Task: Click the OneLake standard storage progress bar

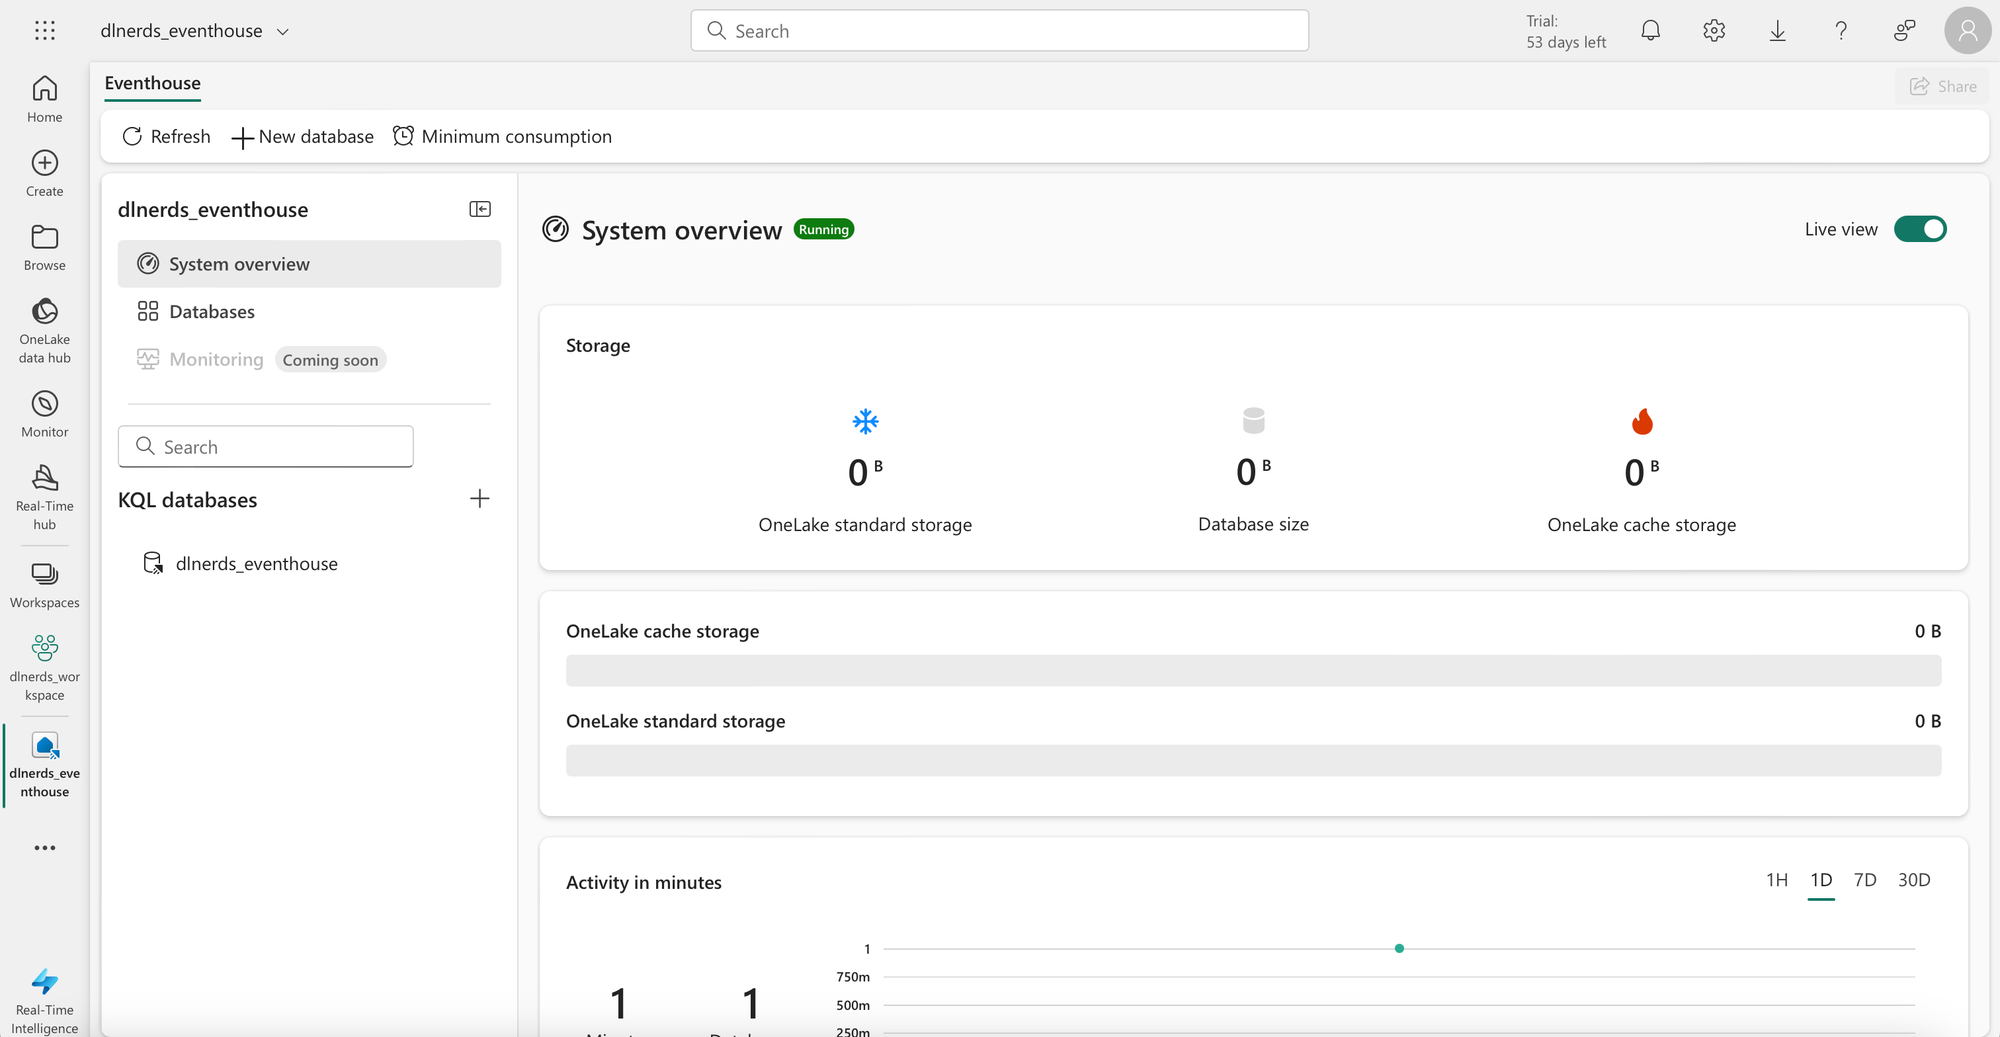Action: click(1254, 761)
